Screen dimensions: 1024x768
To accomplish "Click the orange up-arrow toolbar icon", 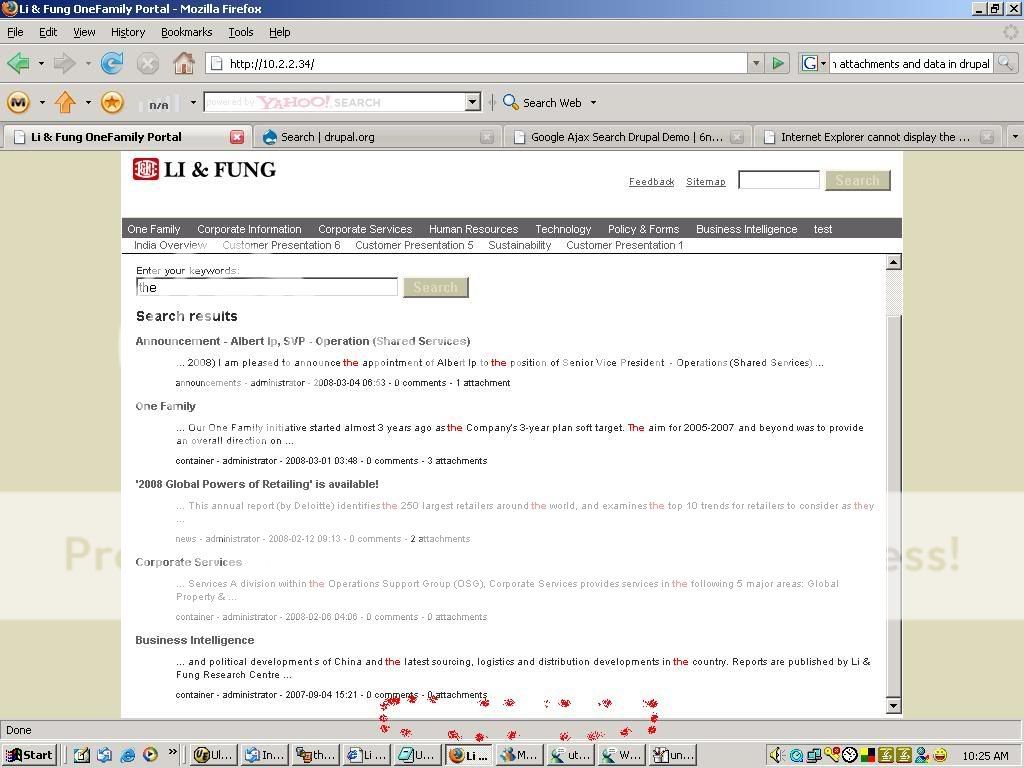I will pyautogui.click(x=66, y=102).
